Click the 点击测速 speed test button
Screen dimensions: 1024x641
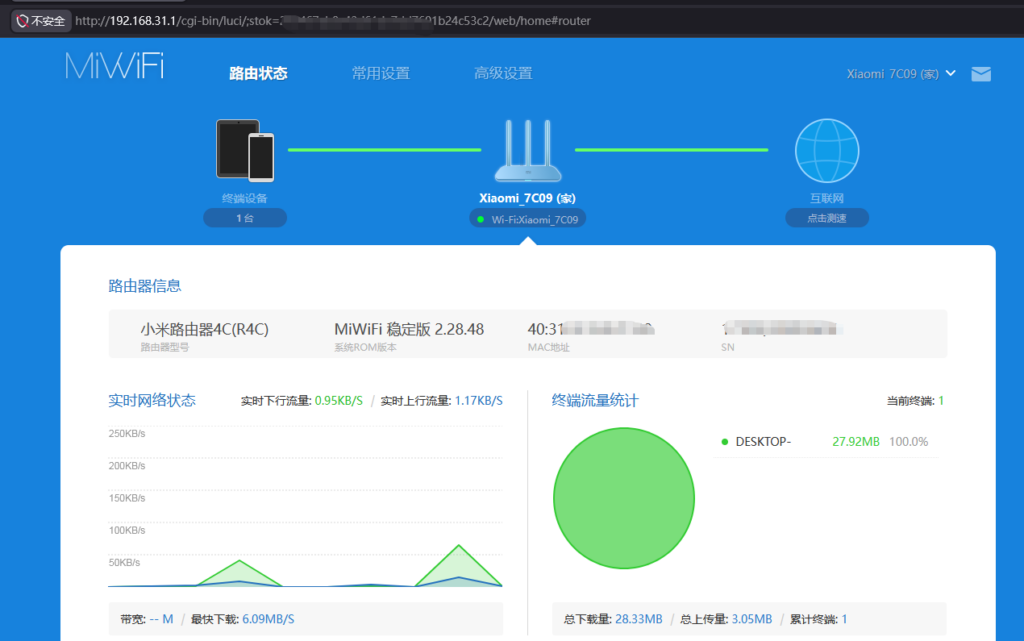826,217
